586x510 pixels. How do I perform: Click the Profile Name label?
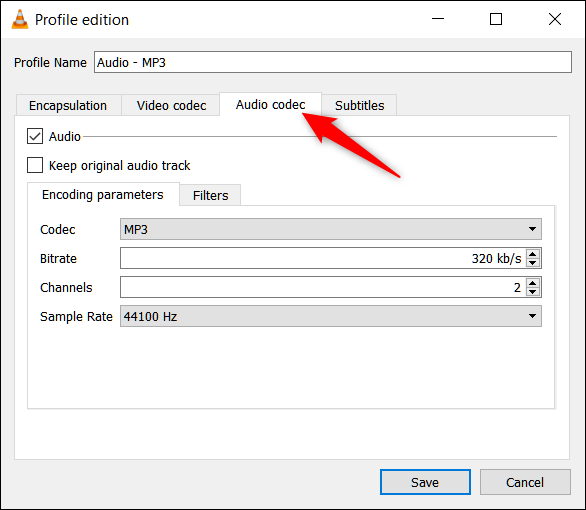(50, 62)
